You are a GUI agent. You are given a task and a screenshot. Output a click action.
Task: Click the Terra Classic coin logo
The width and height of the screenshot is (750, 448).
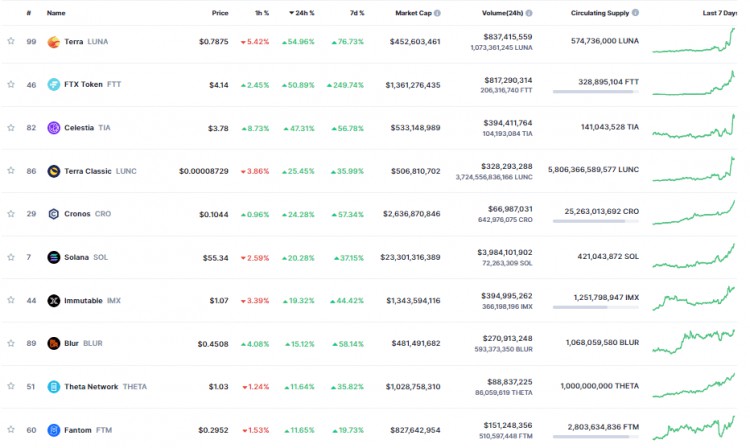click(54, 171)
